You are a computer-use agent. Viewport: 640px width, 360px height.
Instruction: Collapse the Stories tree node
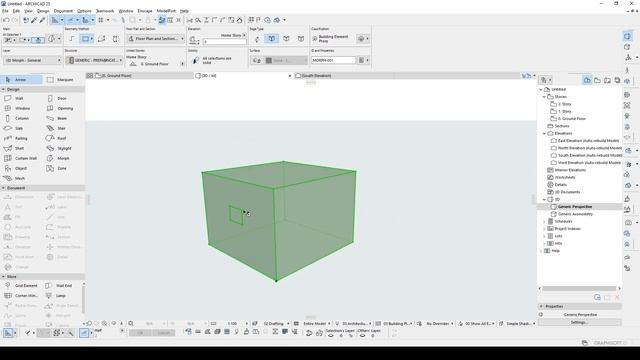544,97
